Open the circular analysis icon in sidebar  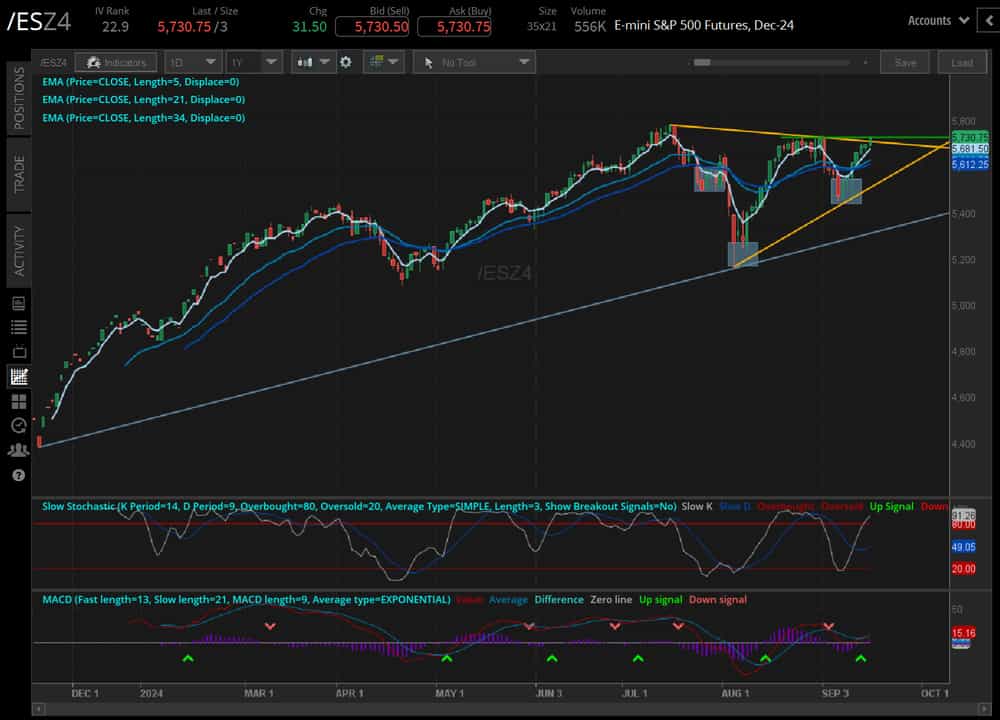pyautogui.click(x=18, y=425)
